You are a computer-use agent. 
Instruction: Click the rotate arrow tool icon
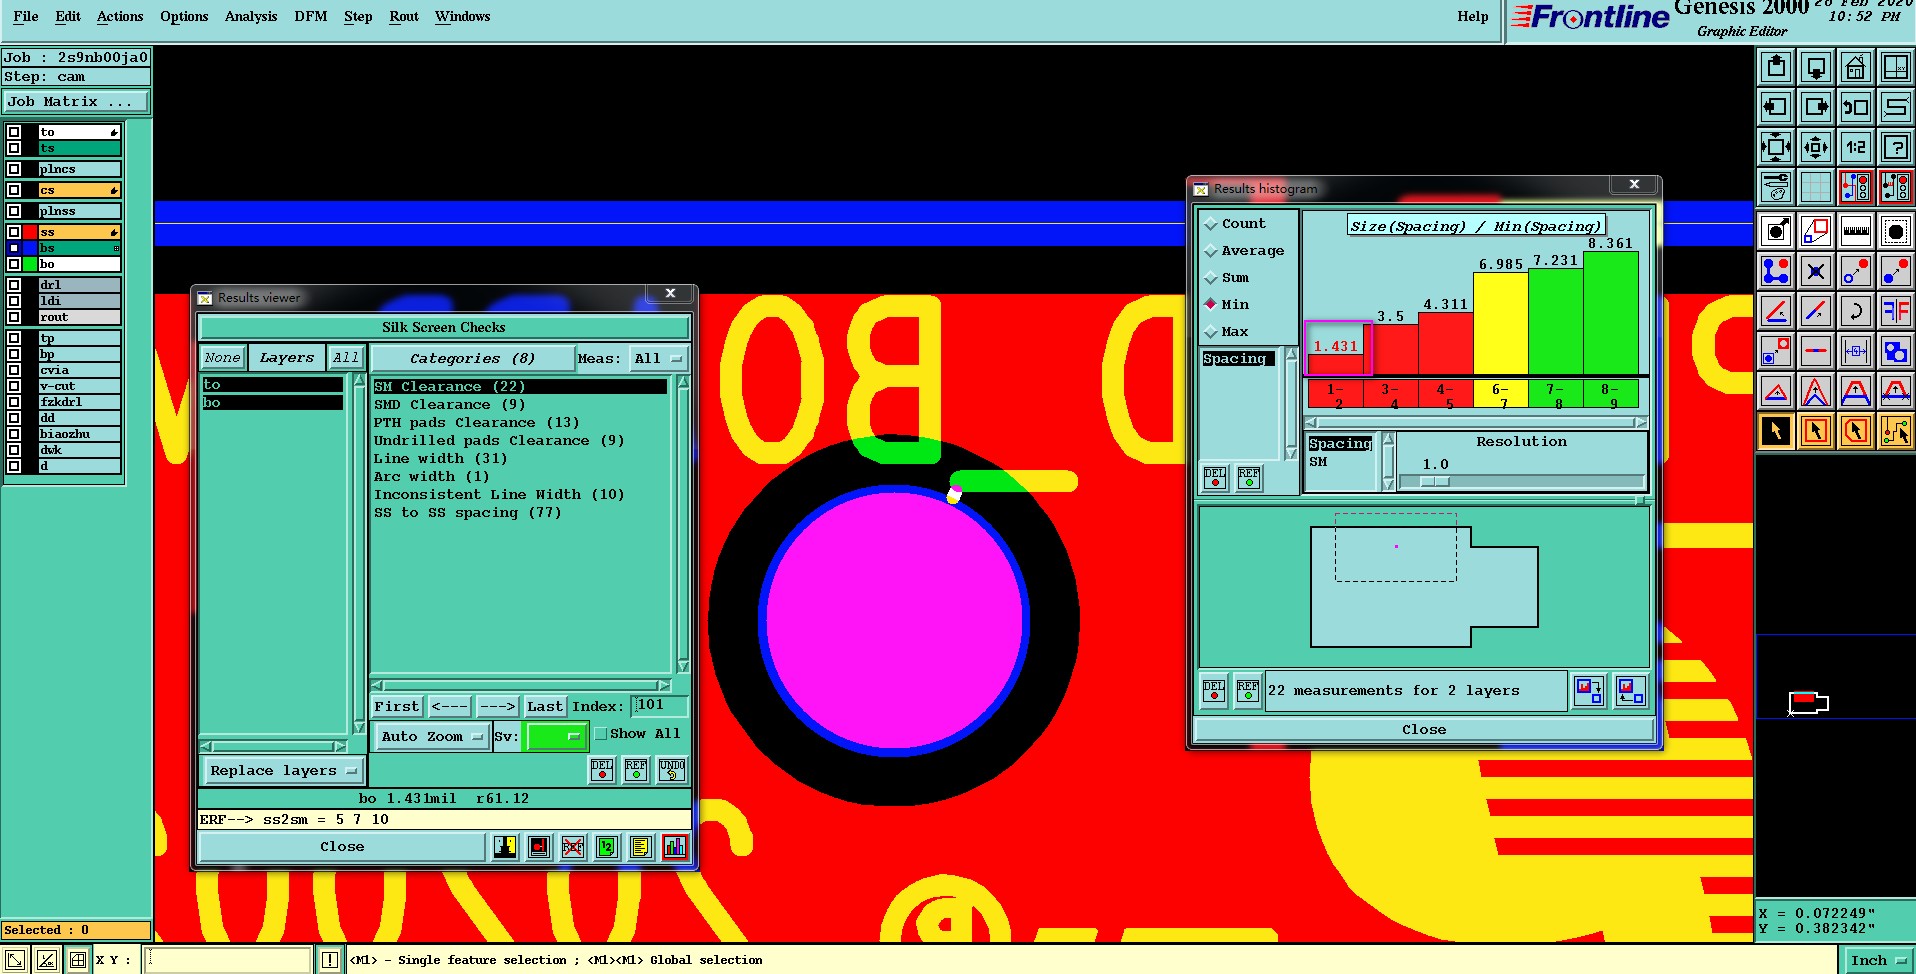coord(1855,311)
